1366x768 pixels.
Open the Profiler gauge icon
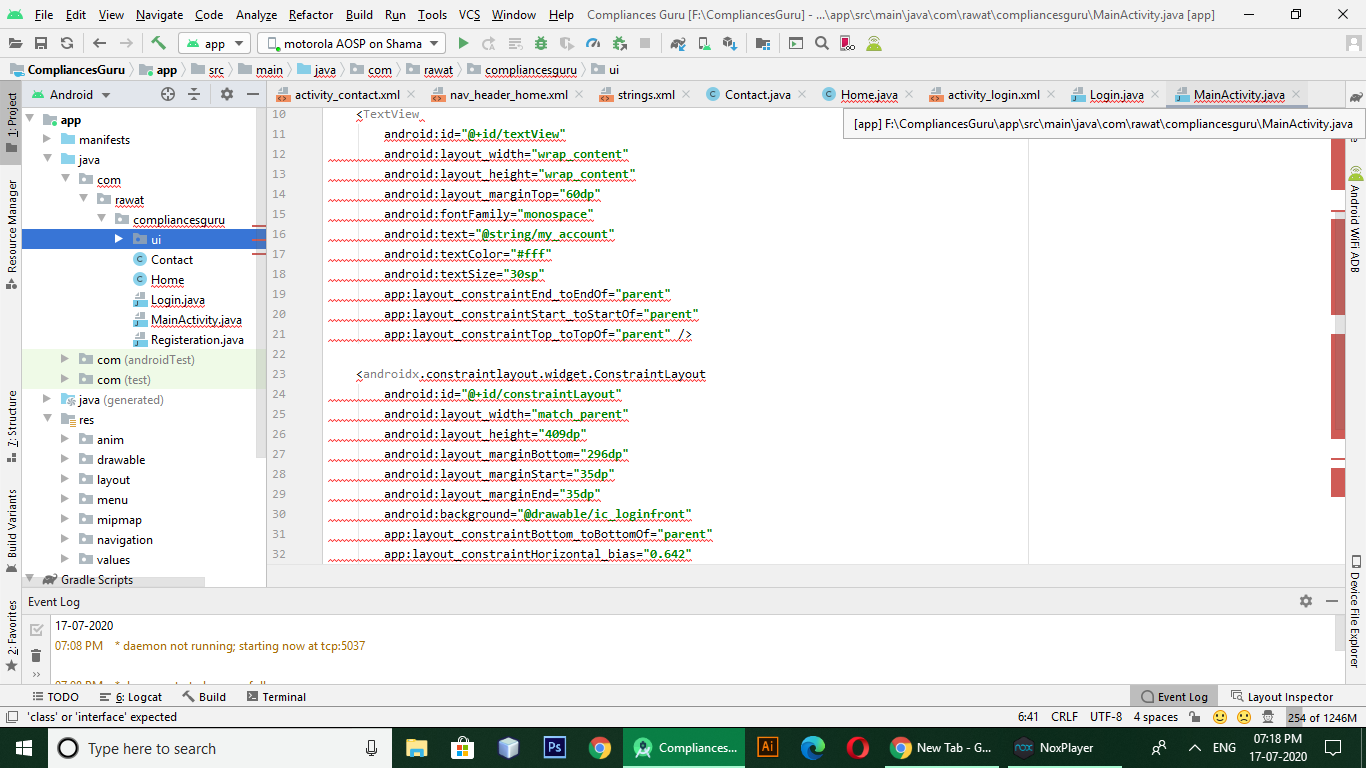click(593, 43)
